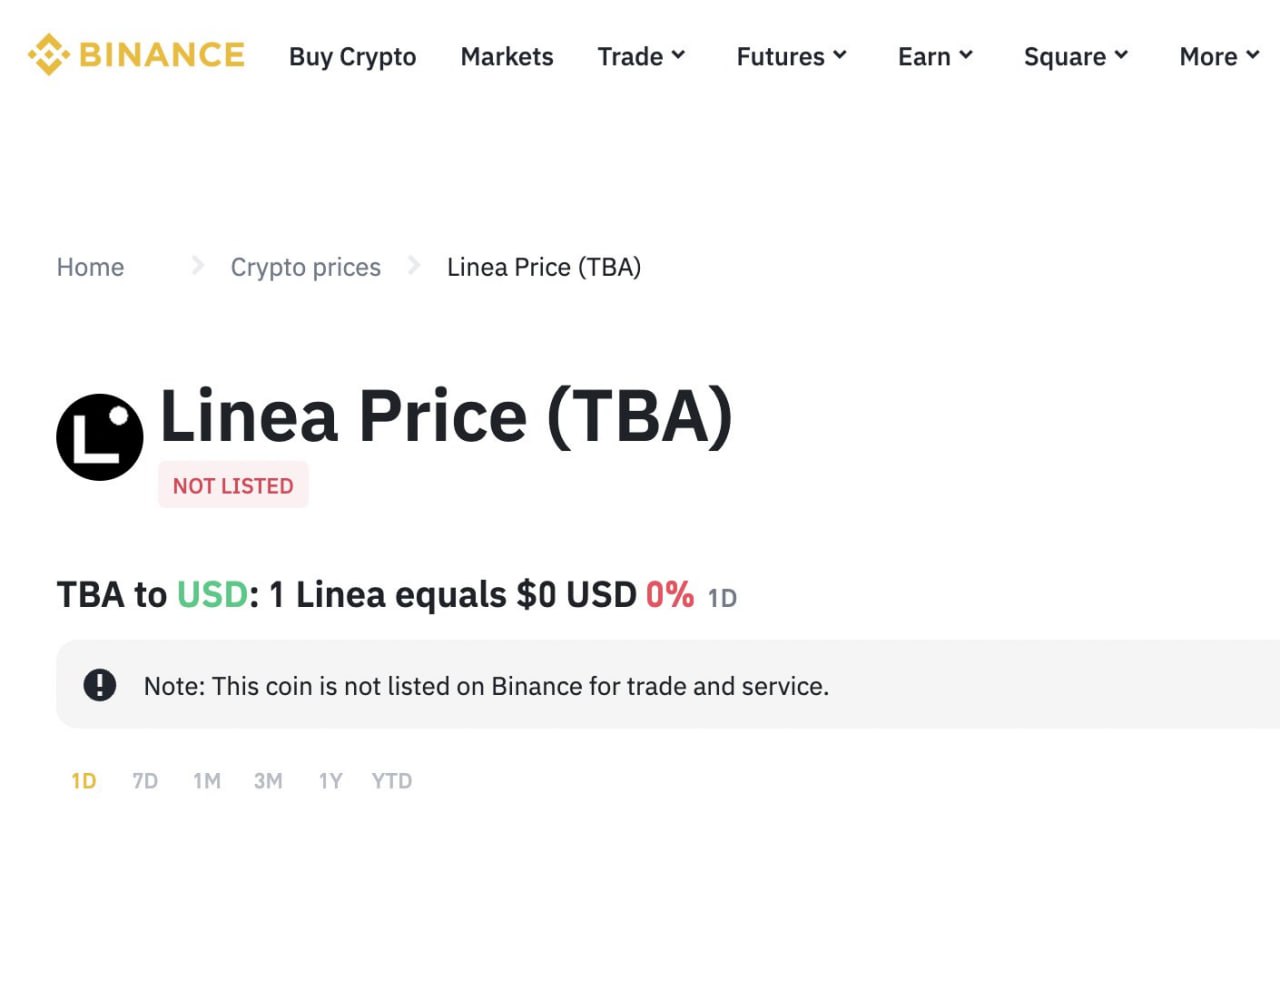Screen dimensions: 1280x998
Task: Expand the Futures dropdown menu
Action: [791, 56]
